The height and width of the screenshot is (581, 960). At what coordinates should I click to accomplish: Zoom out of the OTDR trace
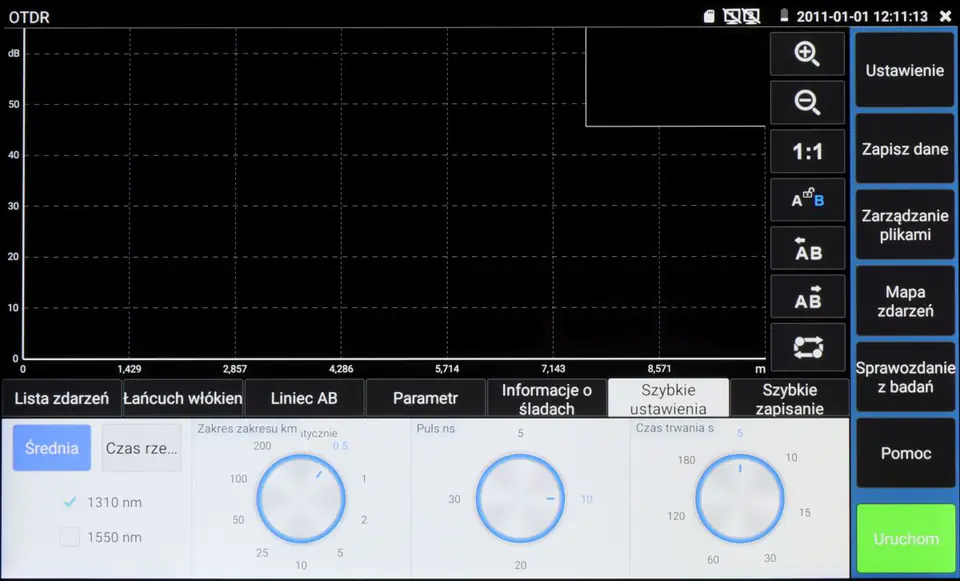click(807, 102)
